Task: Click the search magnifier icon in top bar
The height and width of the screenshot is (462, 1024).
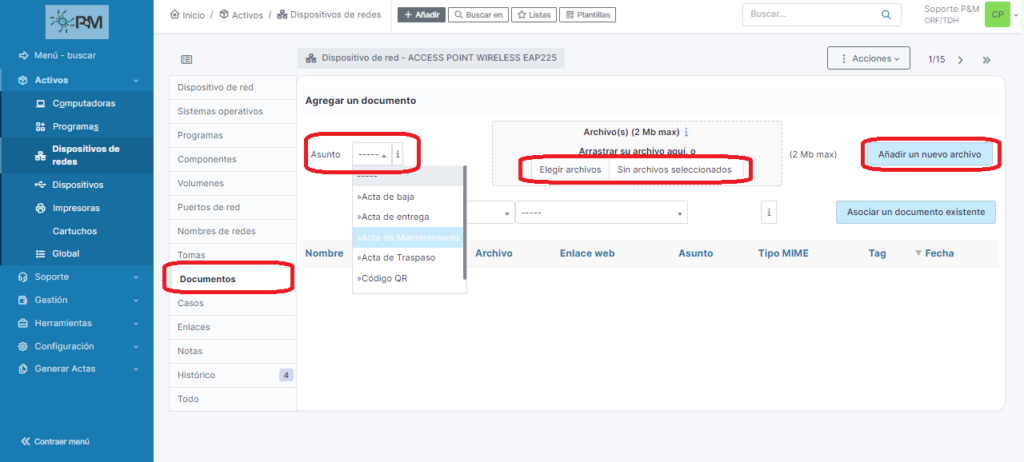Action: click(885, 15)
